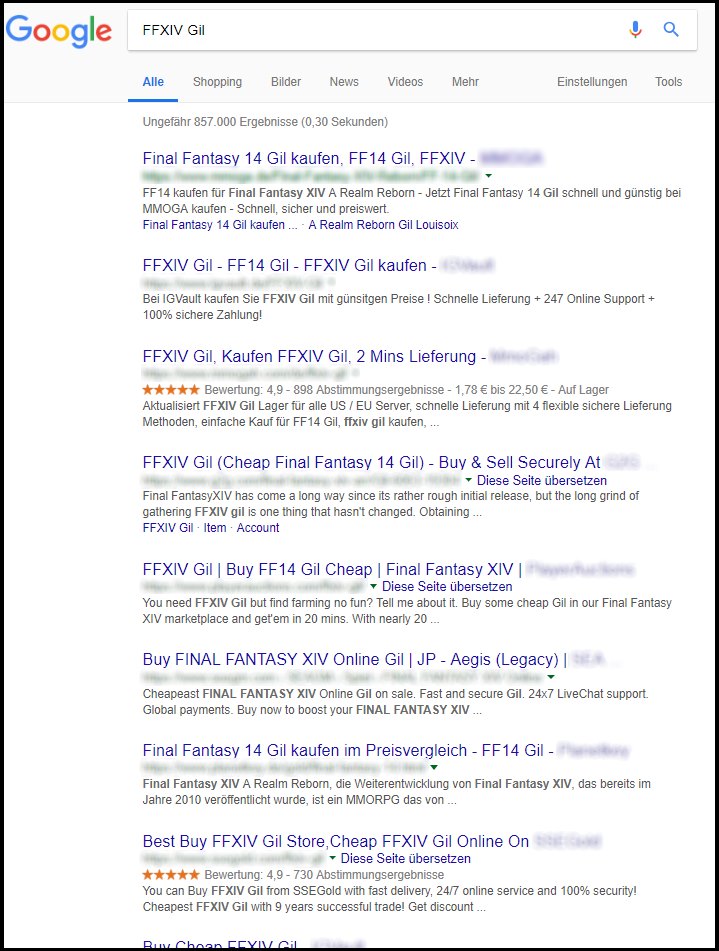Start voice search with the microphone icon
Screen dimensions: 719x951
(x=635, y=29)
